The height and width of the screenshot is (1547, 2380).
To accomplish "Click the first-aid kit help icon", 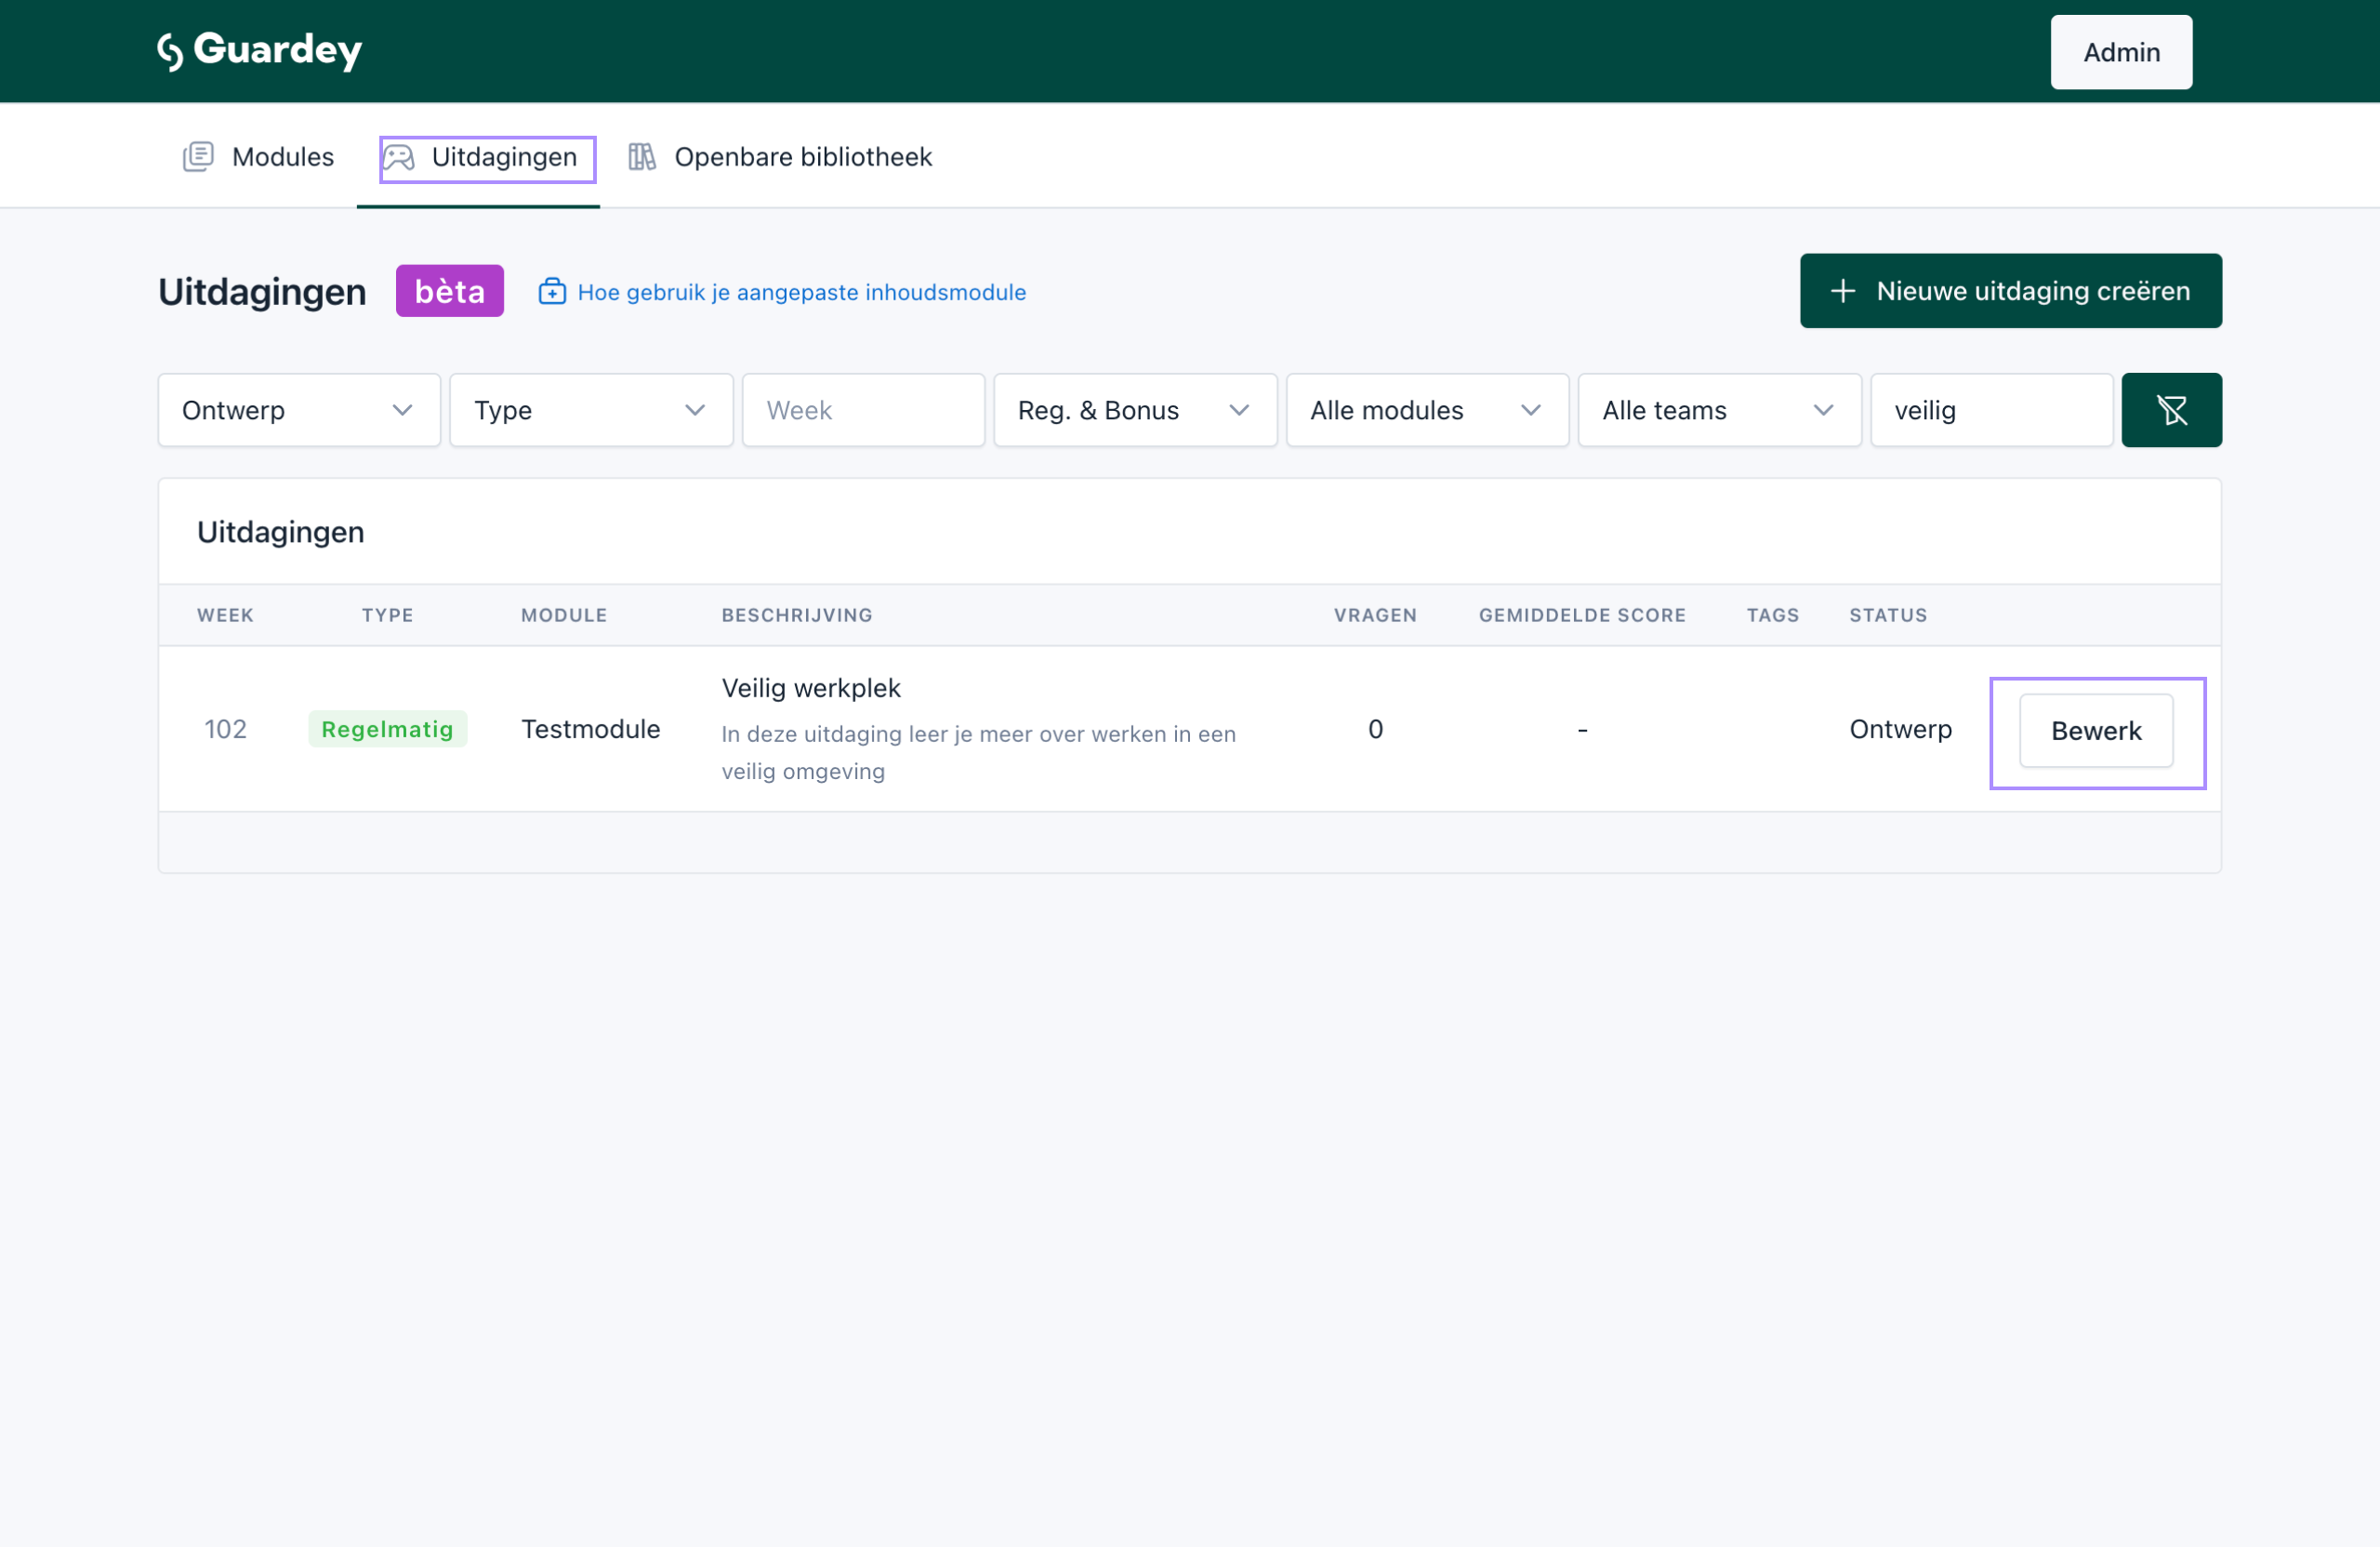I will pos(552,292).
